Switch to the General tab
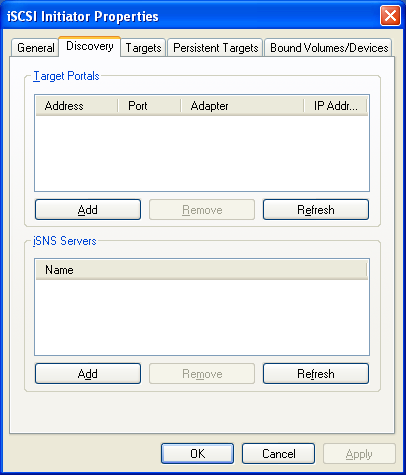This screenshot has height=475, width=406. point(35,48)
